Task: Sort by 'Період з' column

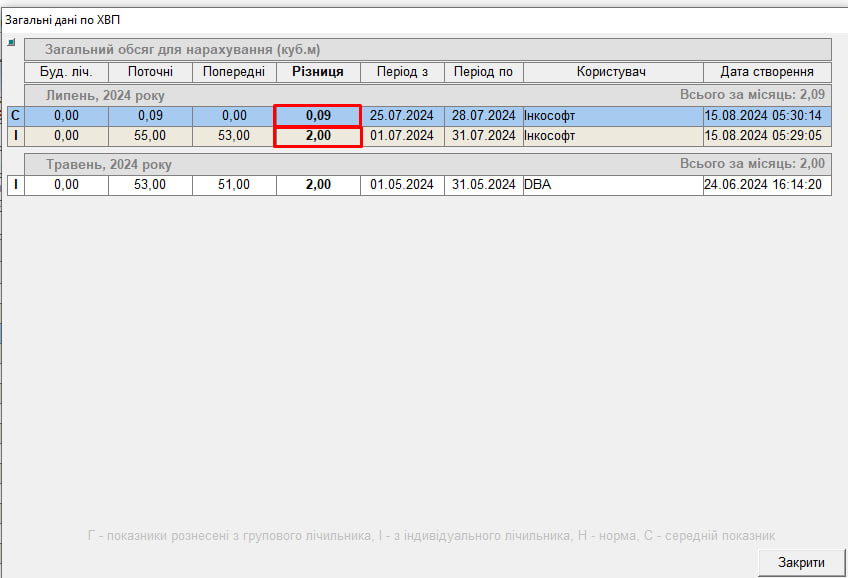Action: click(402, 72)
